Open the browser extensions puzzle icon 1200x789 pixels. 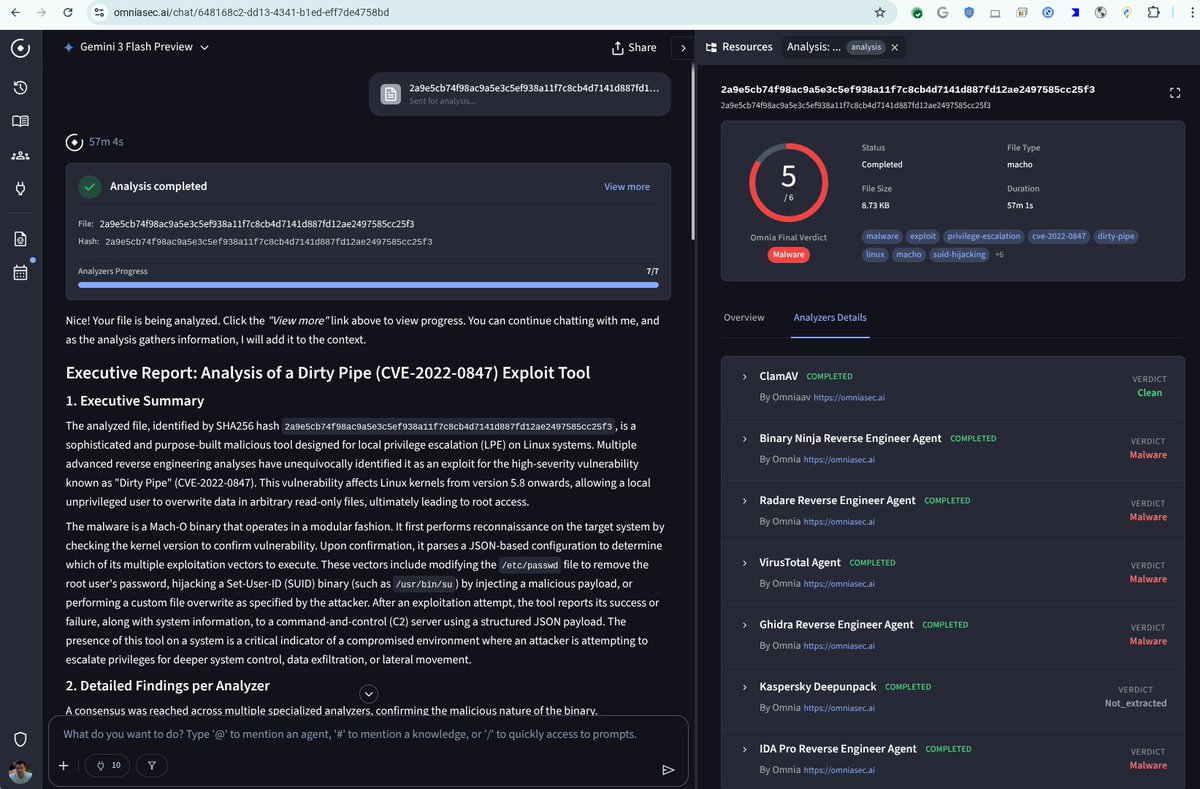(1153, 13)
